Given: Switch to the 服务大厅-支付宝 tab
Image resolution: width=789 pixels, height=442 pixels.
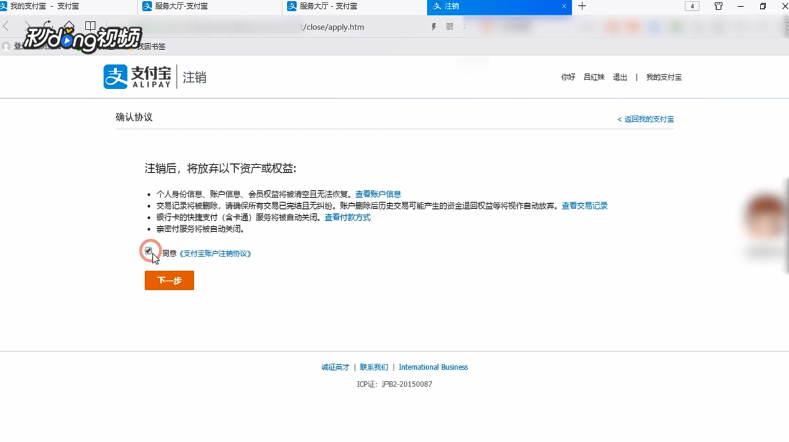Looking at the screenshot, I should (210, 6).
